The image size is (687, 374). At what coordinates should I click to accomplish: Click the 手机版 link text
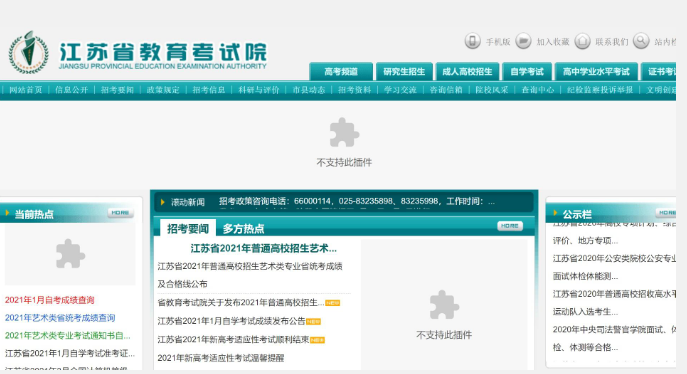[x=498, y=42]
